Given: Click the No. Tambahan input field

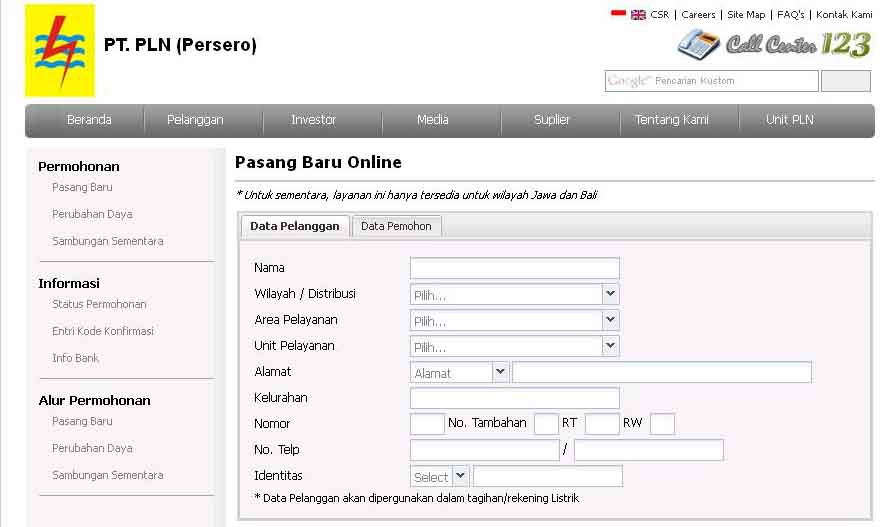Looking at the screenshot, I should [x=546, y=424].
